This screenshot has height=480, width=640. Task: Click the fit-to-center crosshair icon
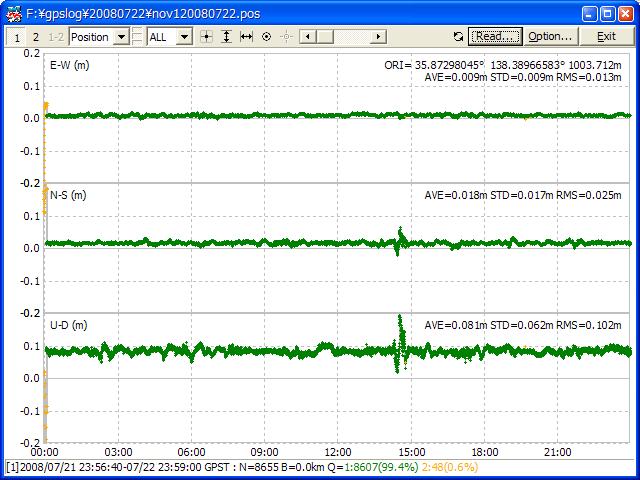coord(207,37)
